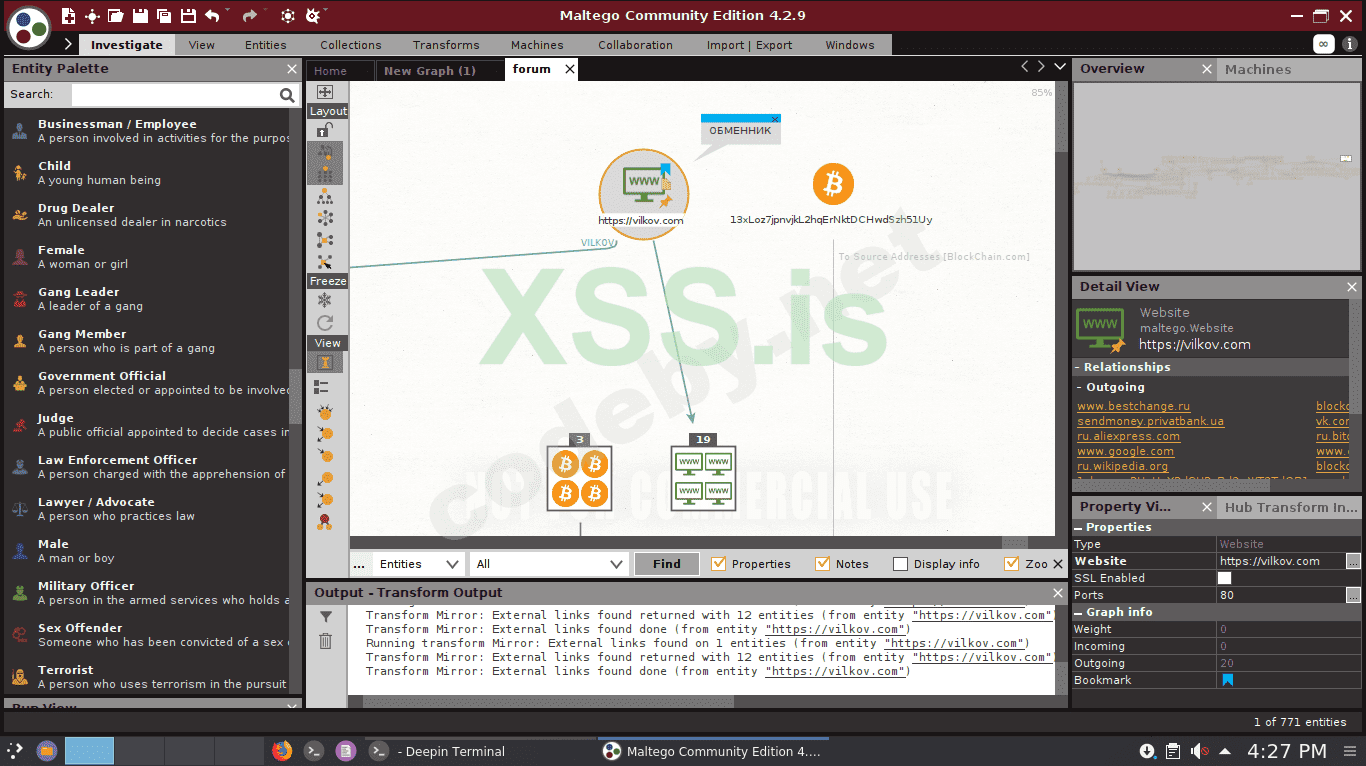Click the open folder icon in the toolbar

click(116, 16)
